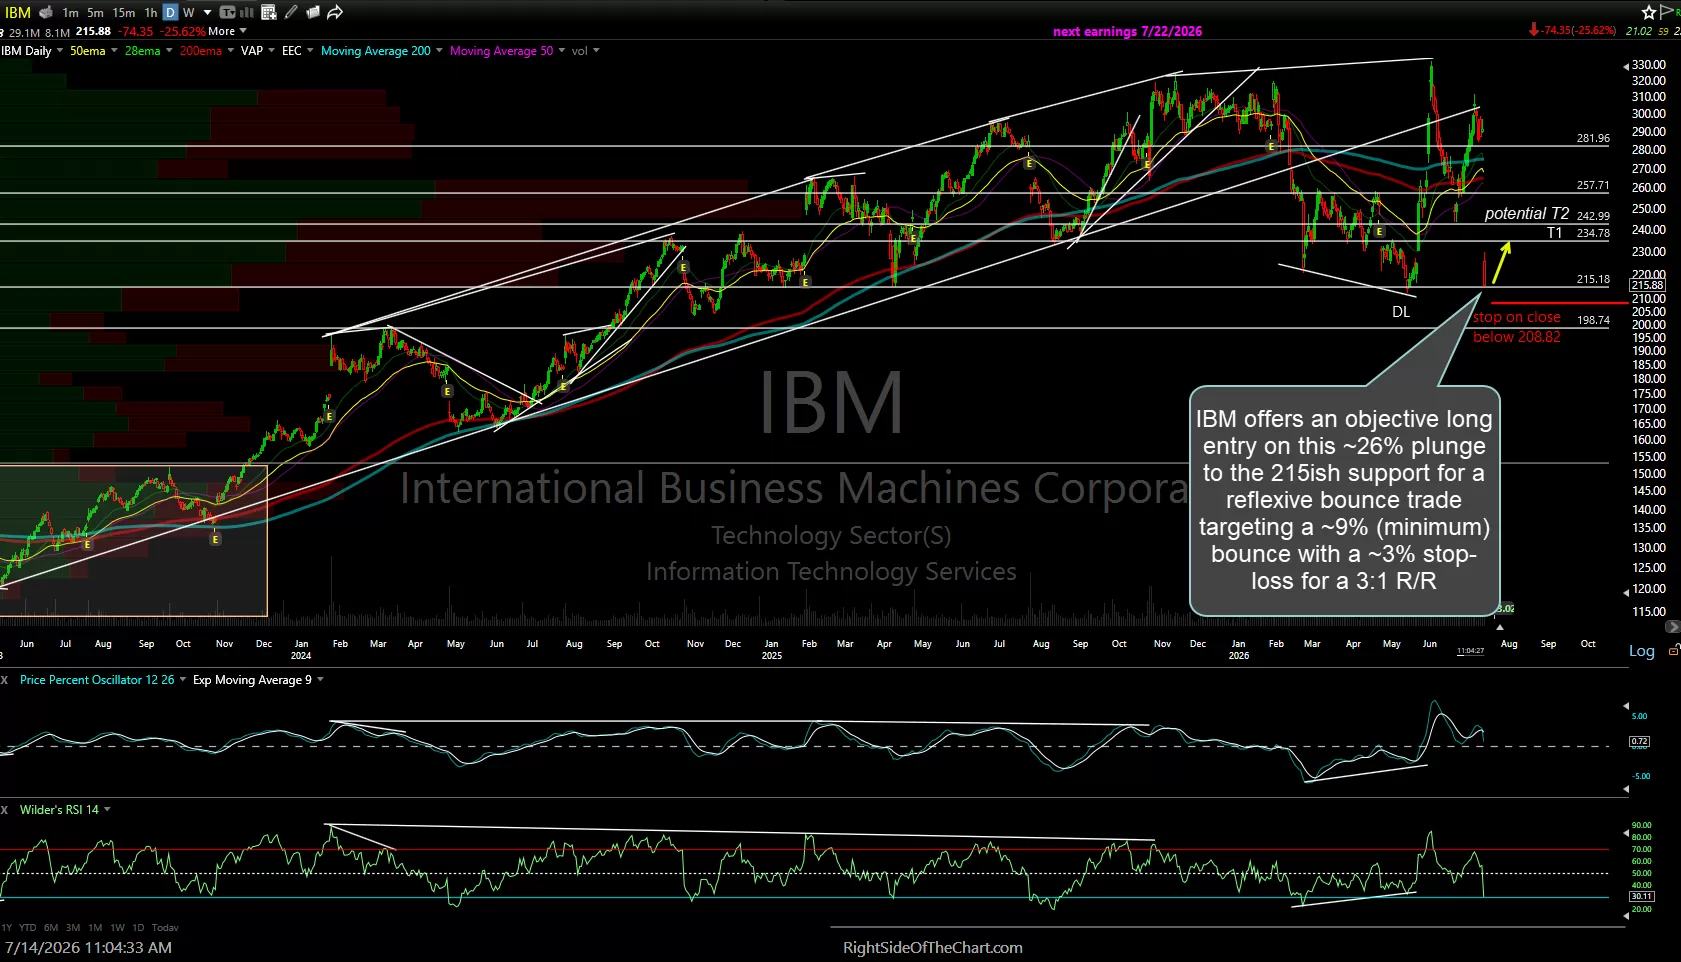1681x962 pixels.
Task: Click the DL annotation under the trendline
Action: 1401,312
